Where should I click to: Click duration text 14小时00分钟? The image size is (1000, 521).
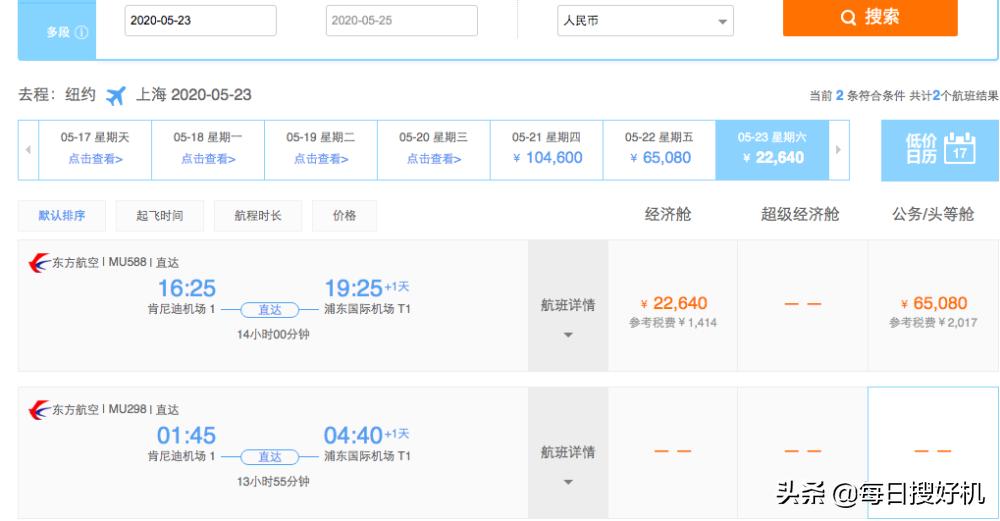pos(273,334)
